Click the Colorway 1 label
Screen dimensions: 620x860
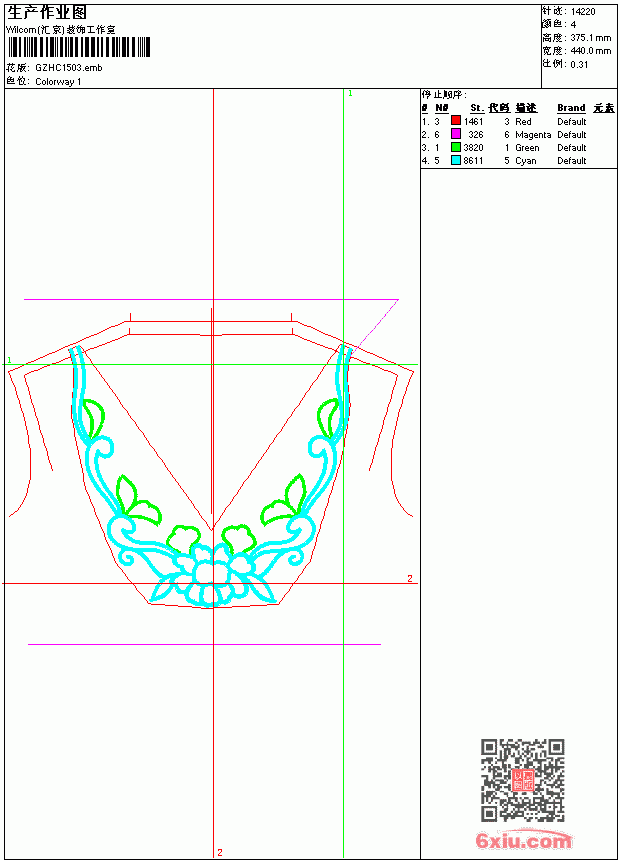[x=58, y=82]
